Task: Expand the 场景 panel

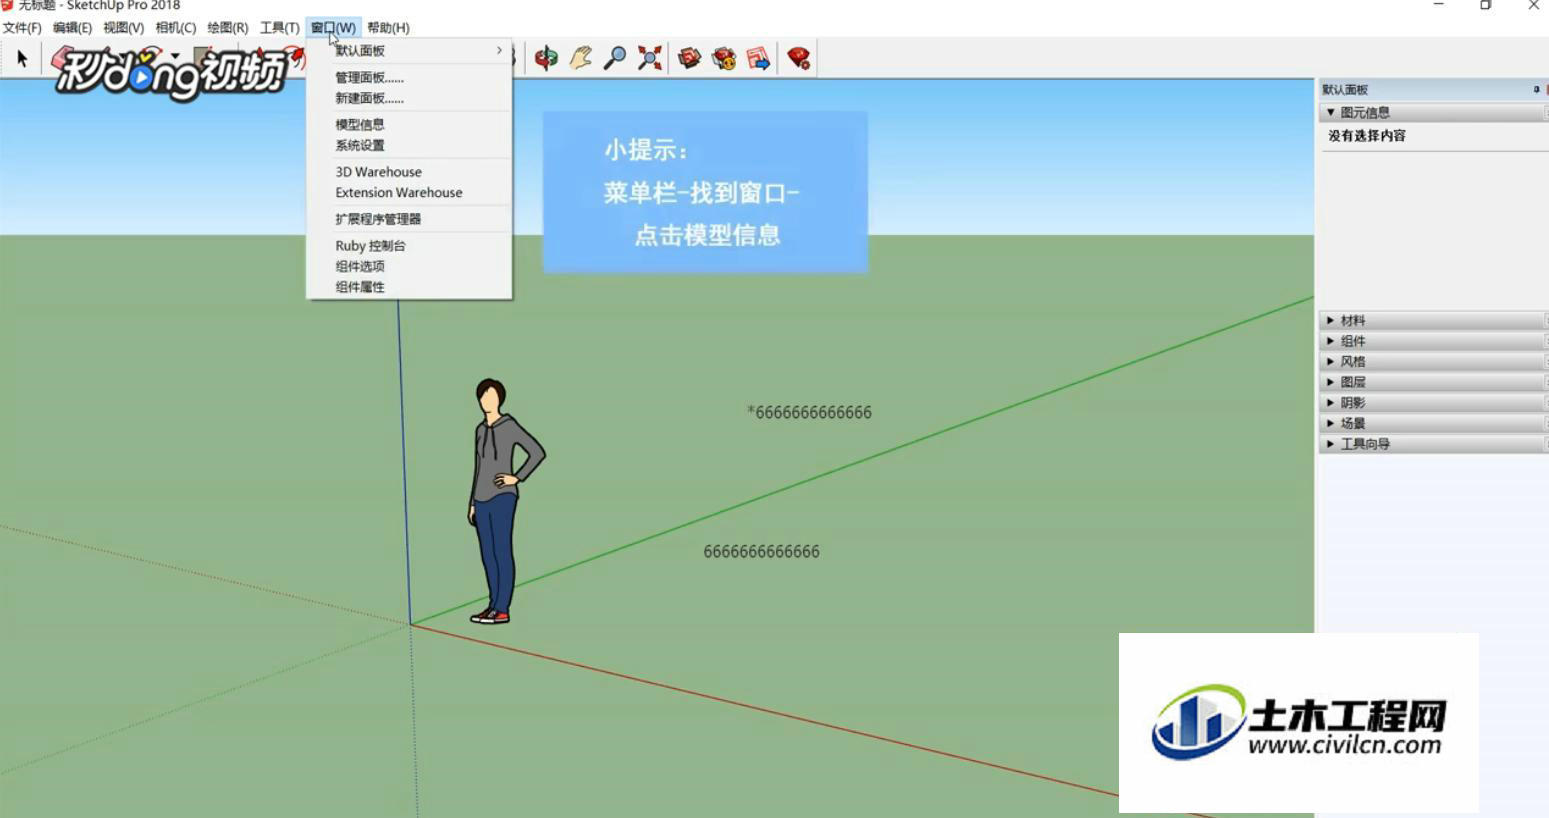Action: [1434, 423]
